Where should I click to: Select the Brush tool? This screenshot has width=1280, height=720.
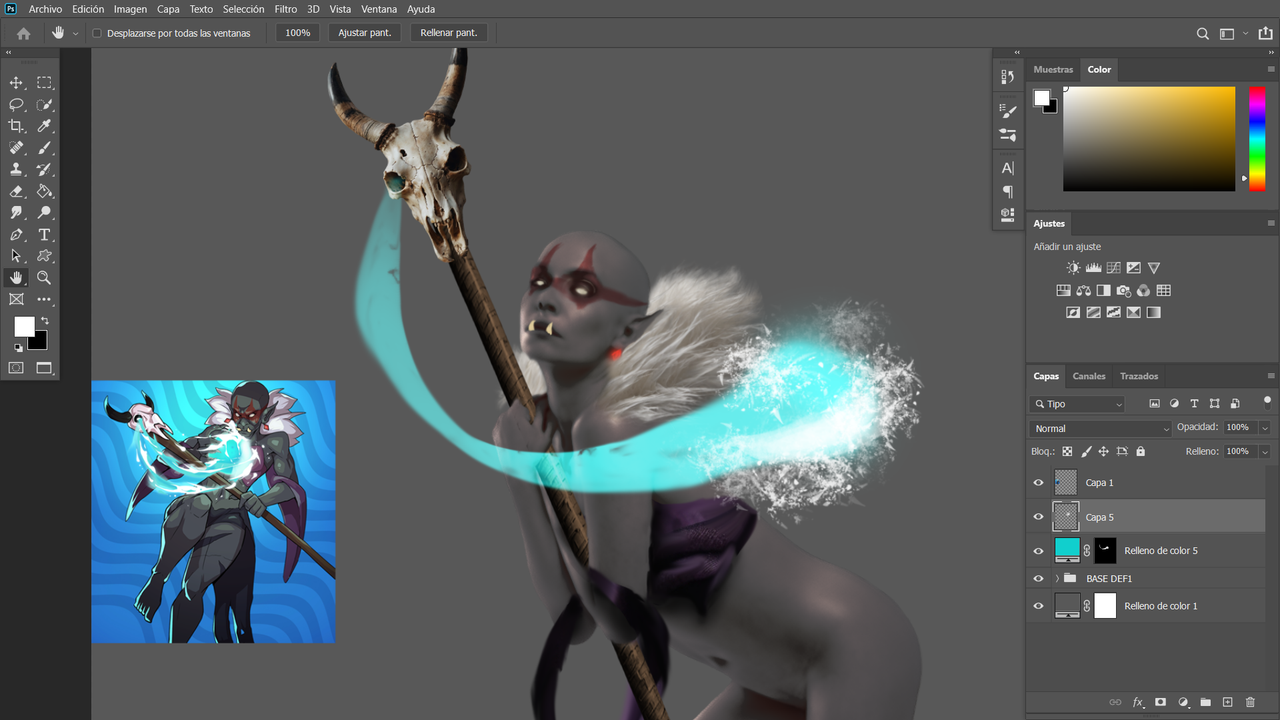click(x=44, y=148)
